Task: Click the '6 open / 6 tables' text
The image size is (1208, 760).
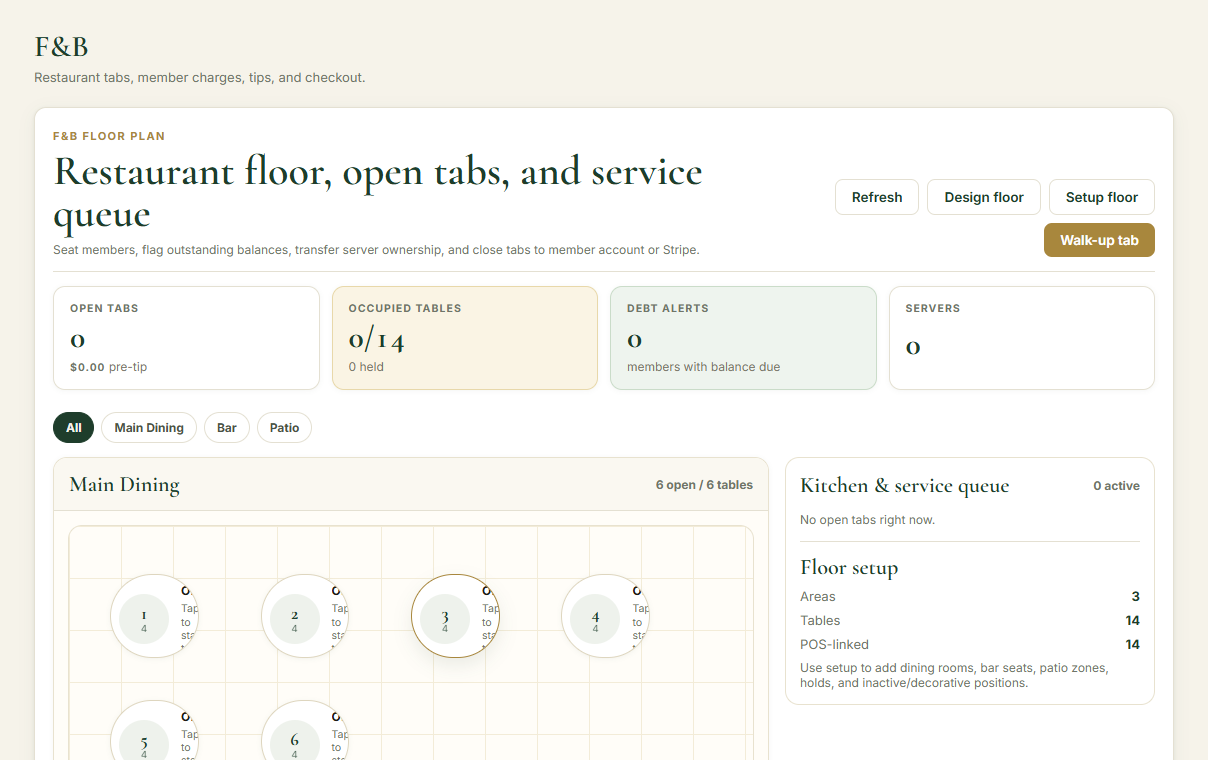Action: coord(704,485)
